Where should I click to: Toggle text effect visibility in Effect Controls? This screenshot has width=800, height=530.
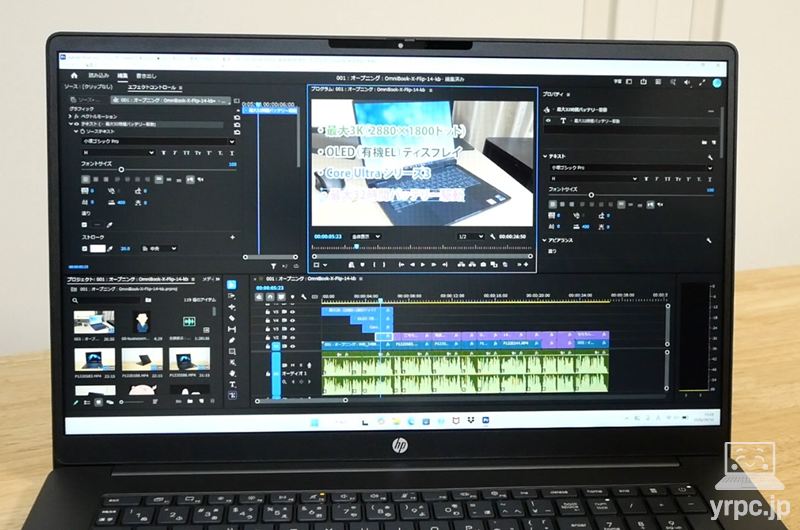click(77, 124)
